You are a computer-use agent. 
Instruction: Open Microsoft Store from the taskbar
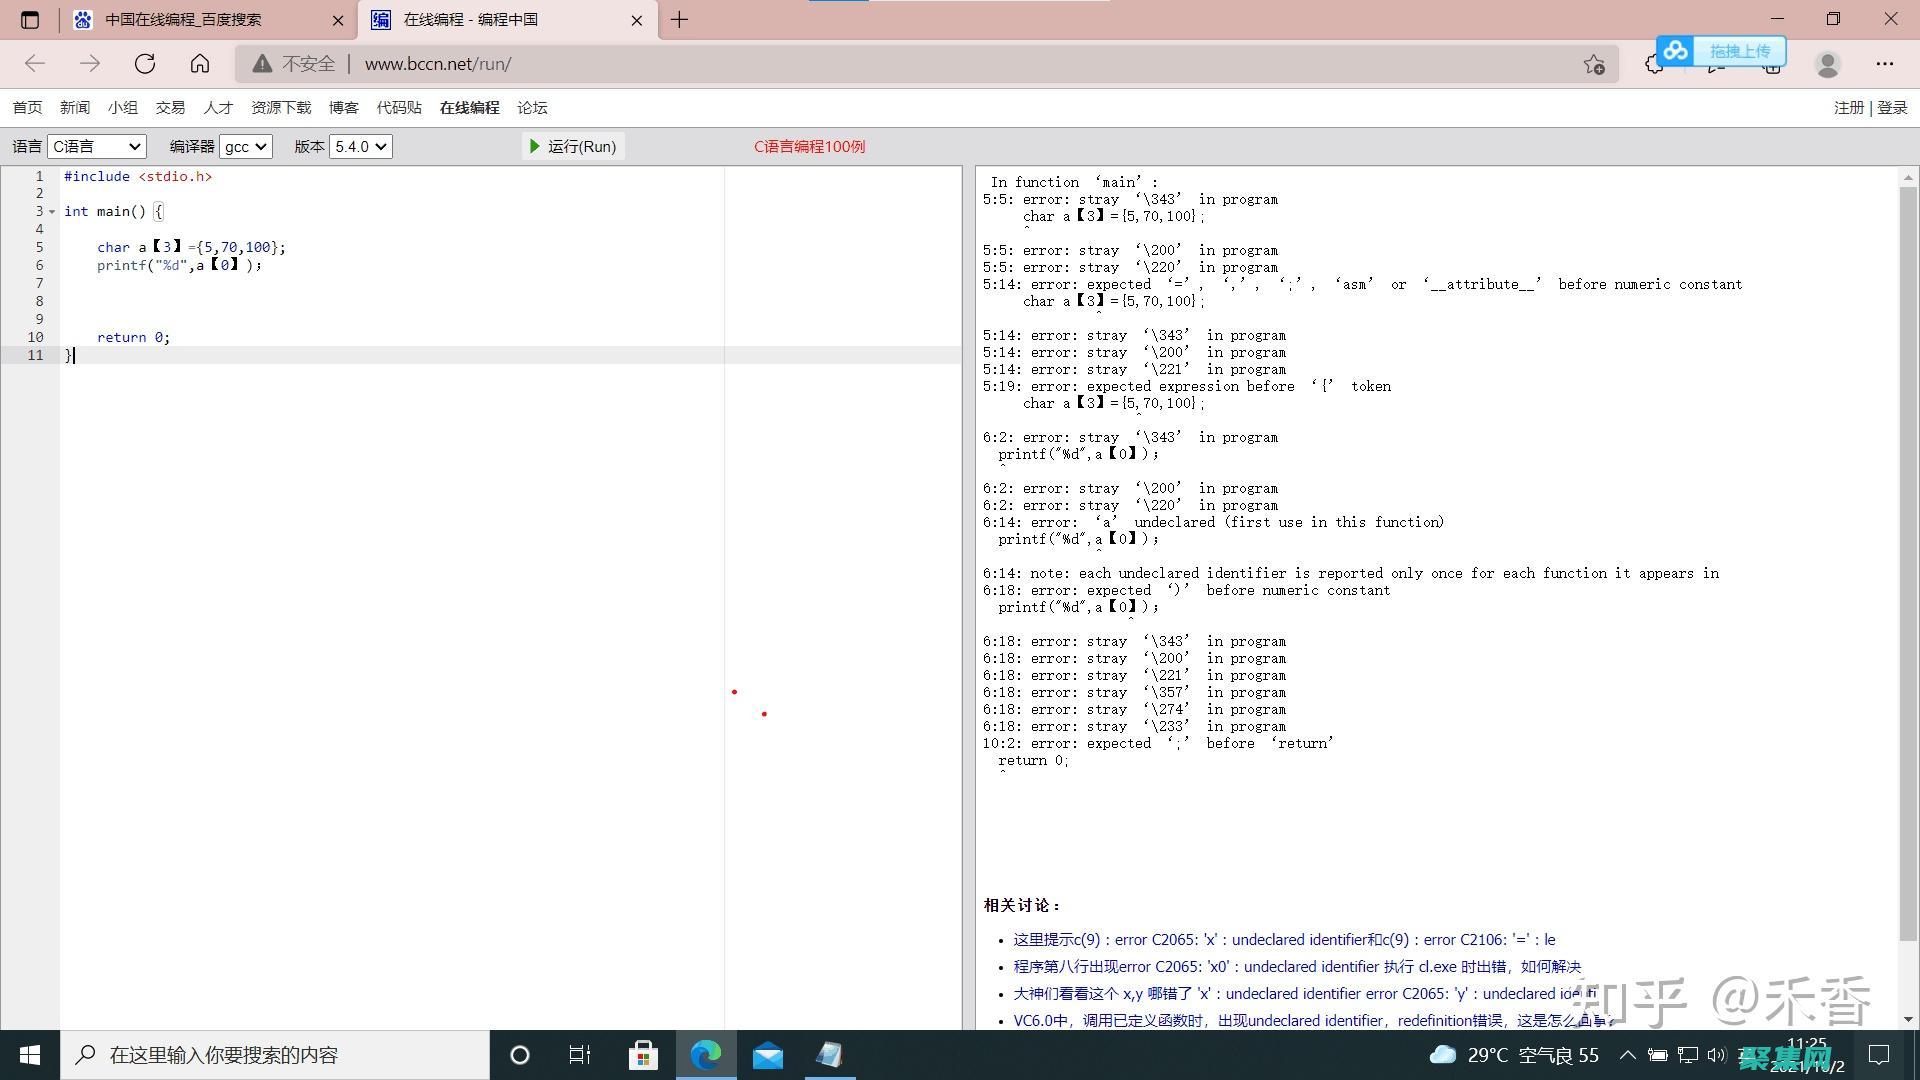point(643,1055)
